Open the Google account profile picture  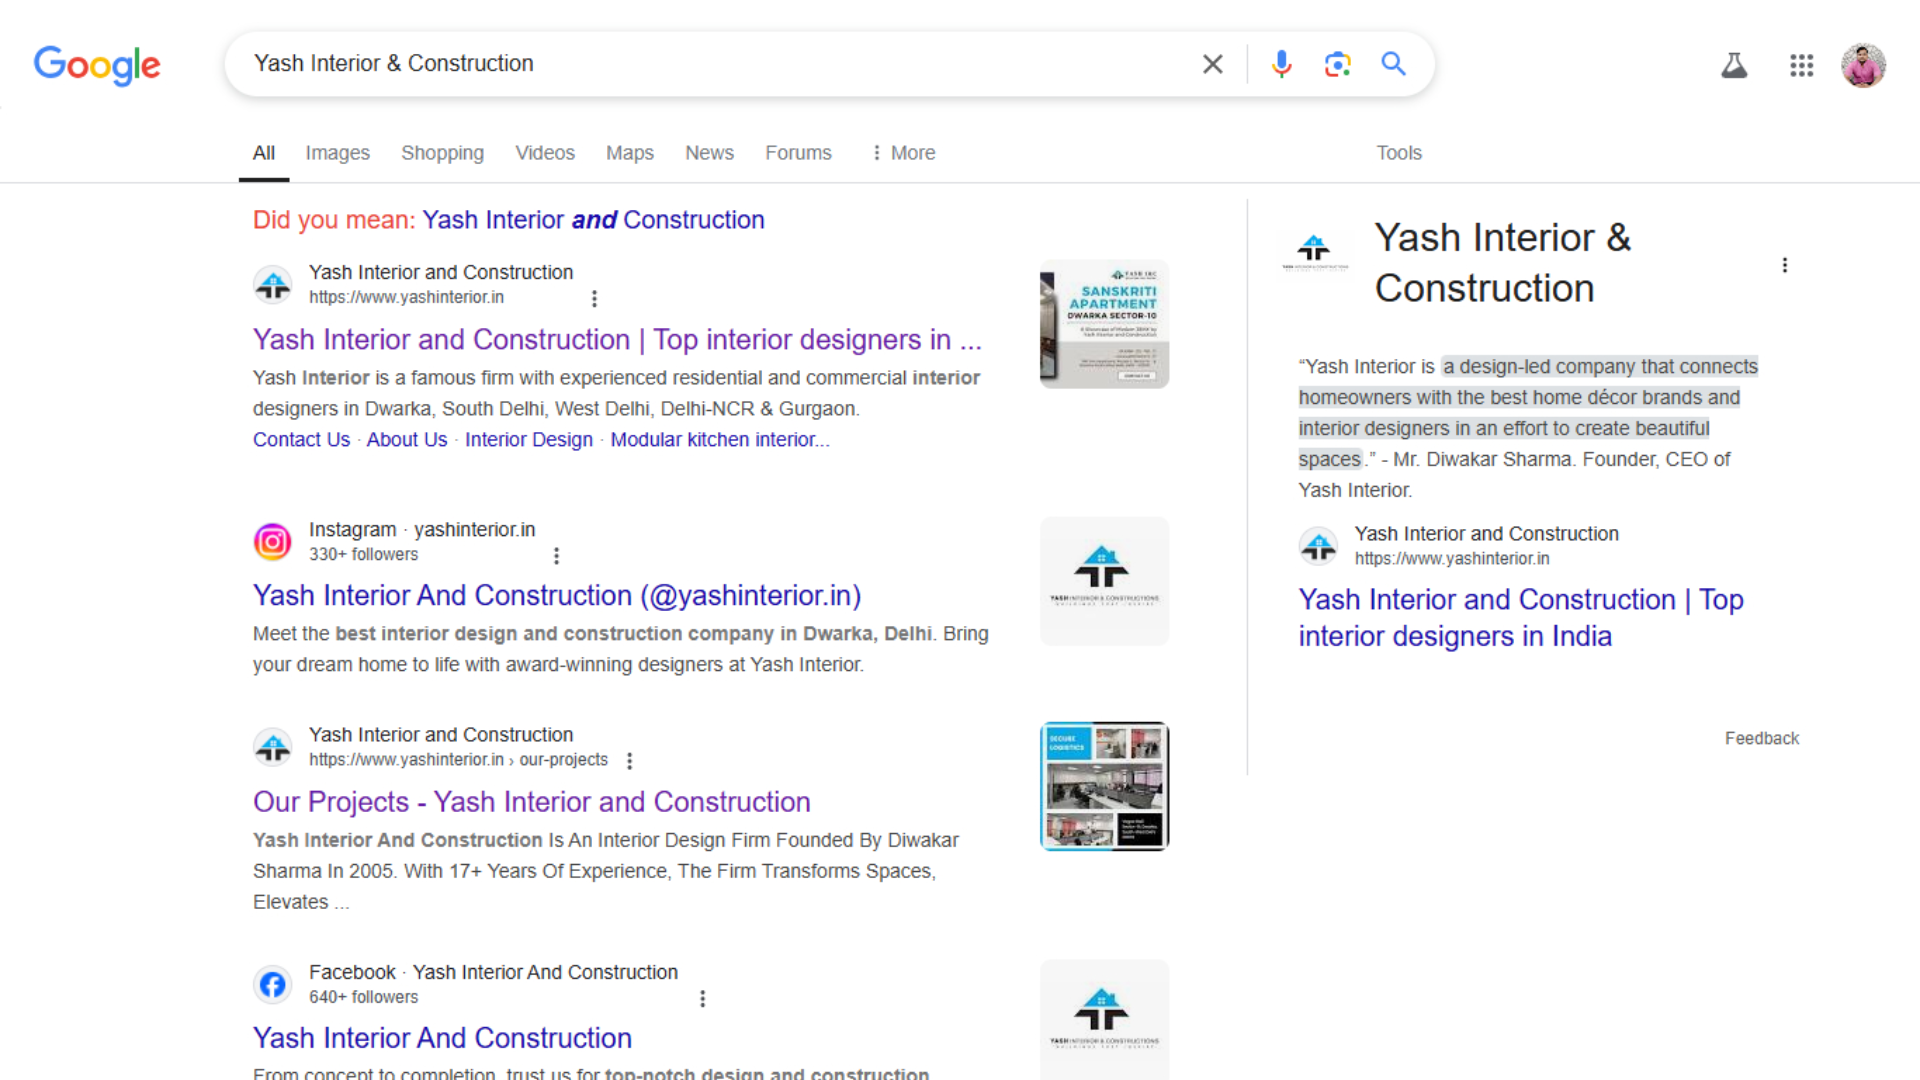pos(1863,66)
